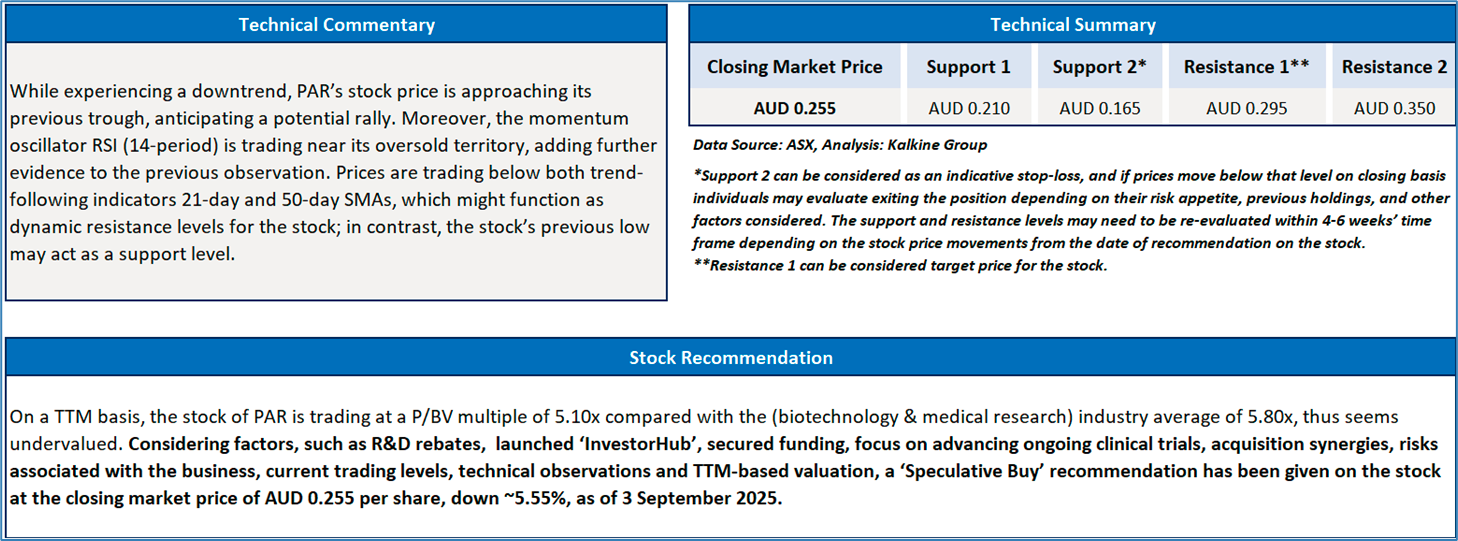
Task: Select the Closing Market Price column header
Action: [794, 67]
